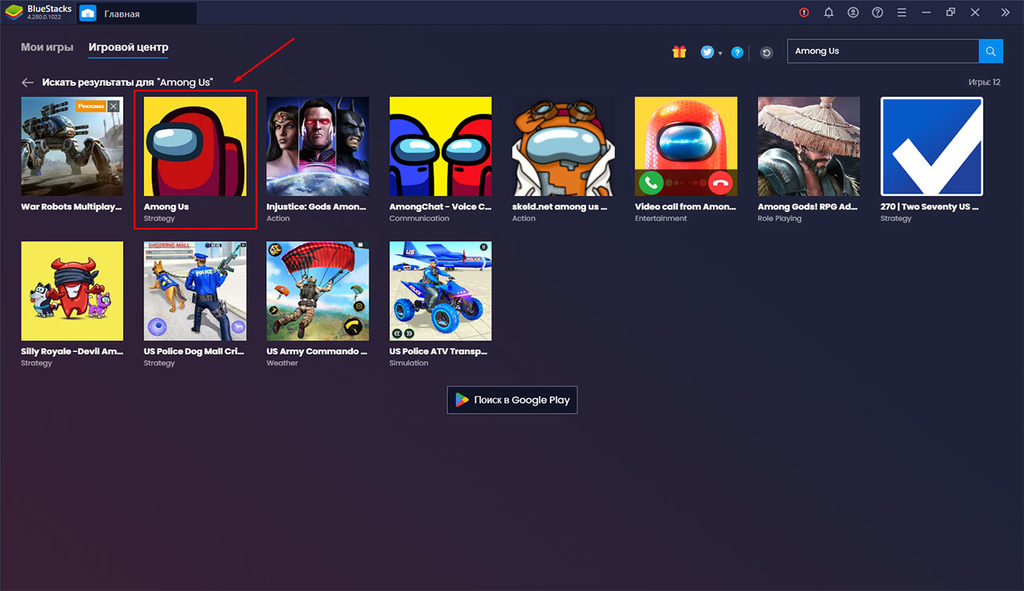Click the blue search magnifier button
The image size is (1024, 591).
click(x=991, y=51)
